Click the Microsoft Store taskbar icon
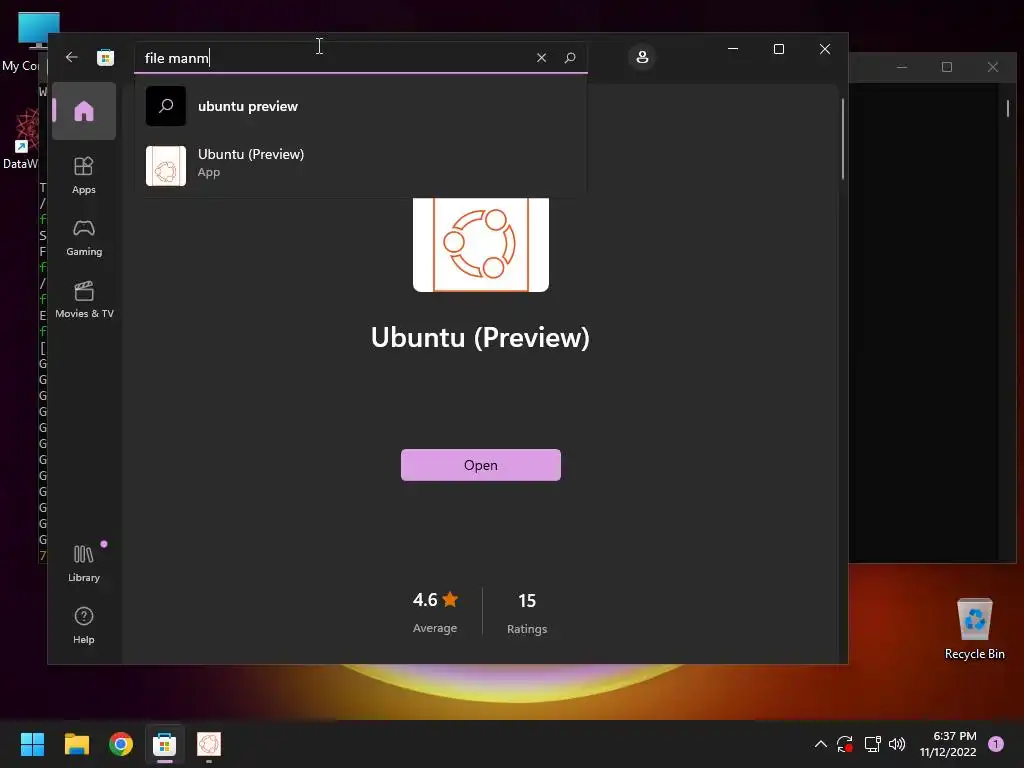This screenshot has width=1024, height=768. (165, 744)
